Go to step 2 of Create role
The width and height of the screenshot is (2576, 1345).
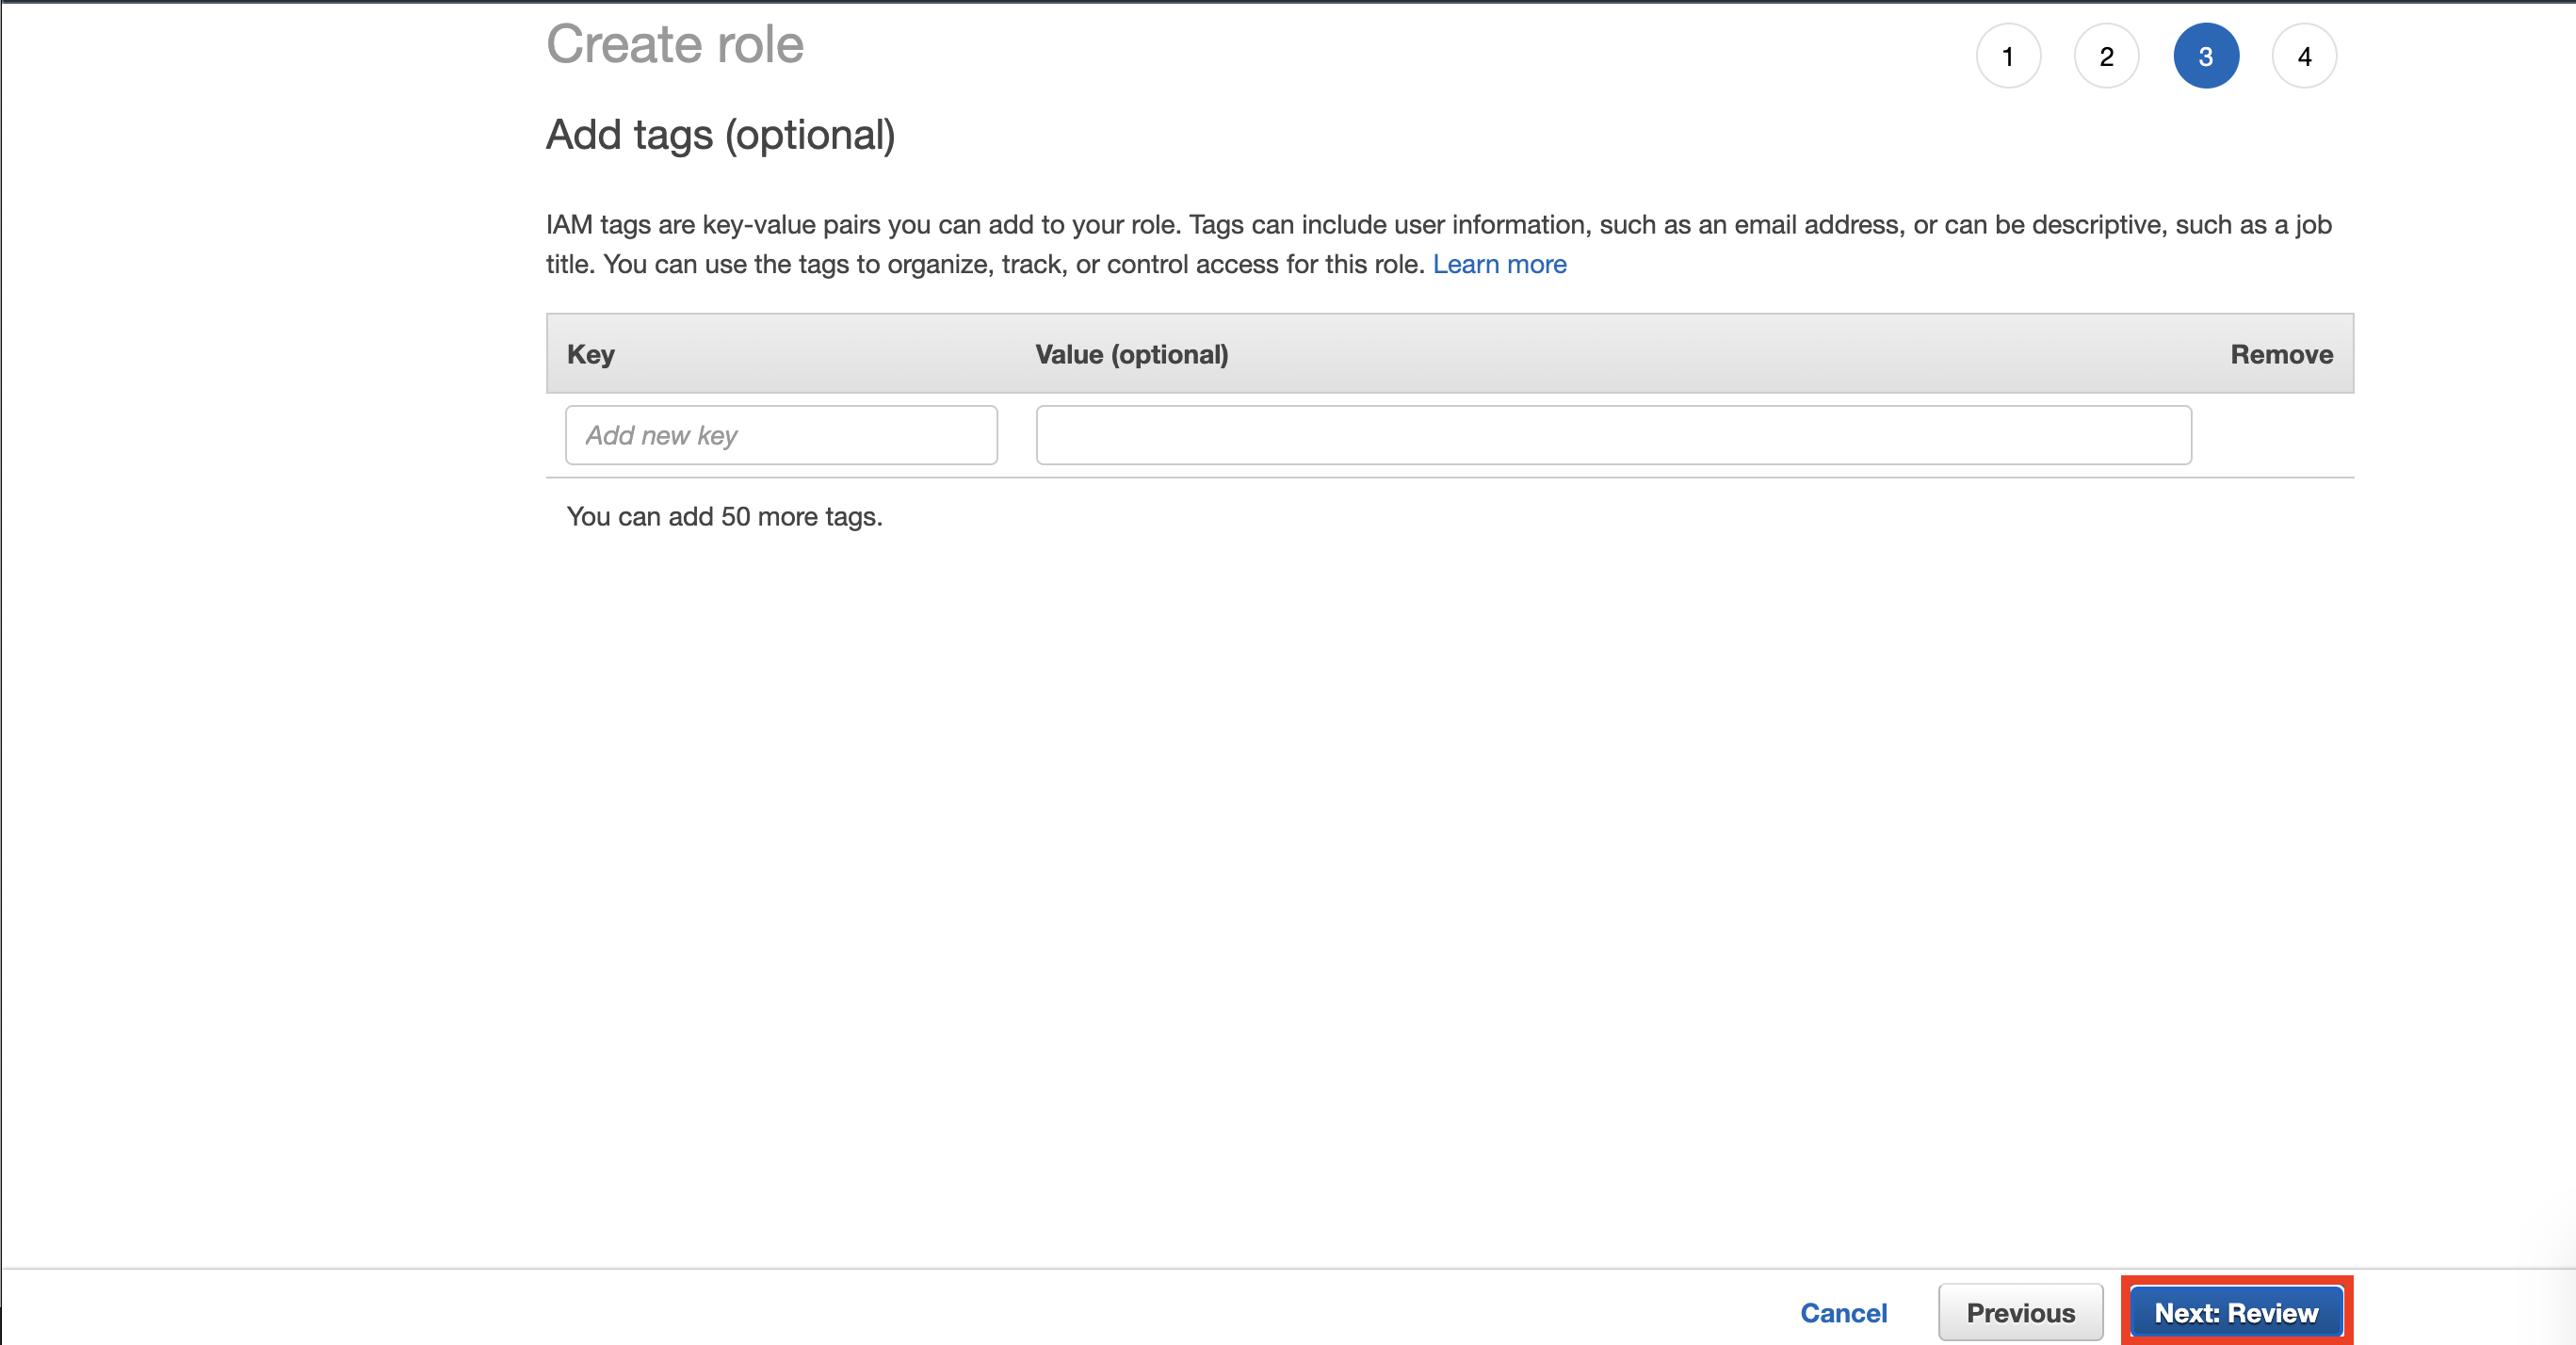point(2106,56)
